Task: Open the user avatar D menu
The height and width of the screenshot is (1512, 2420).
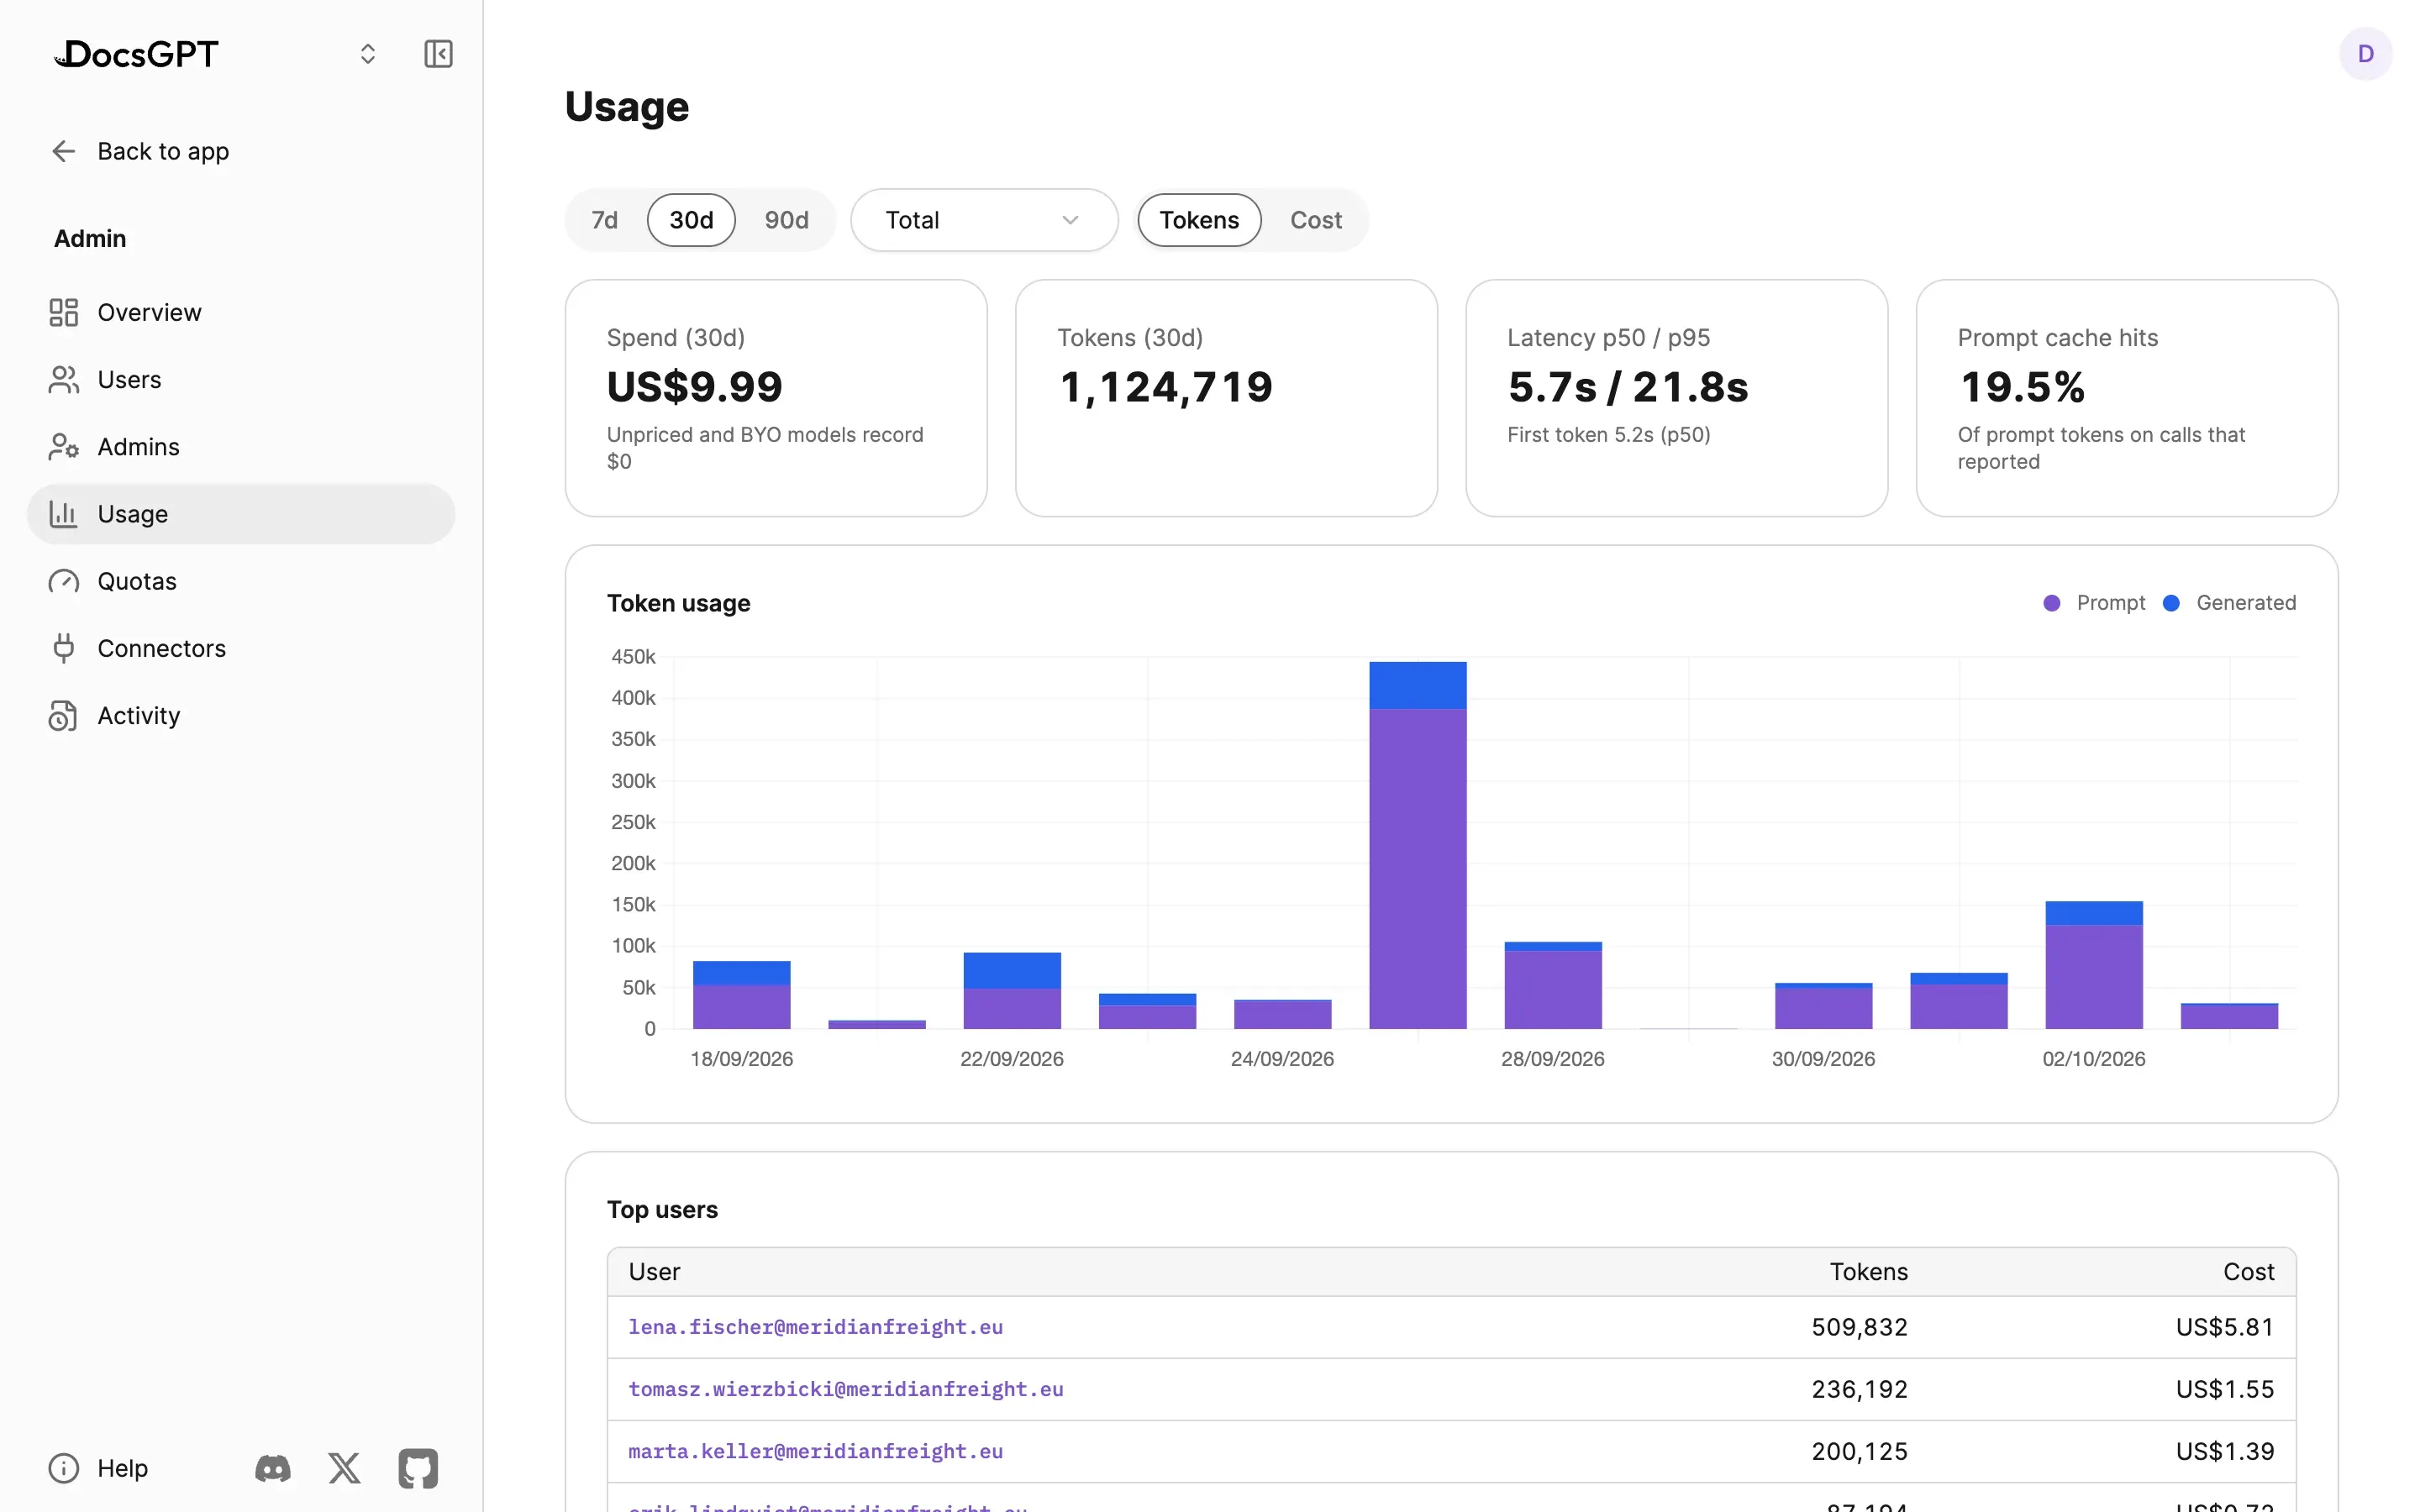Action: [2365, 54]
